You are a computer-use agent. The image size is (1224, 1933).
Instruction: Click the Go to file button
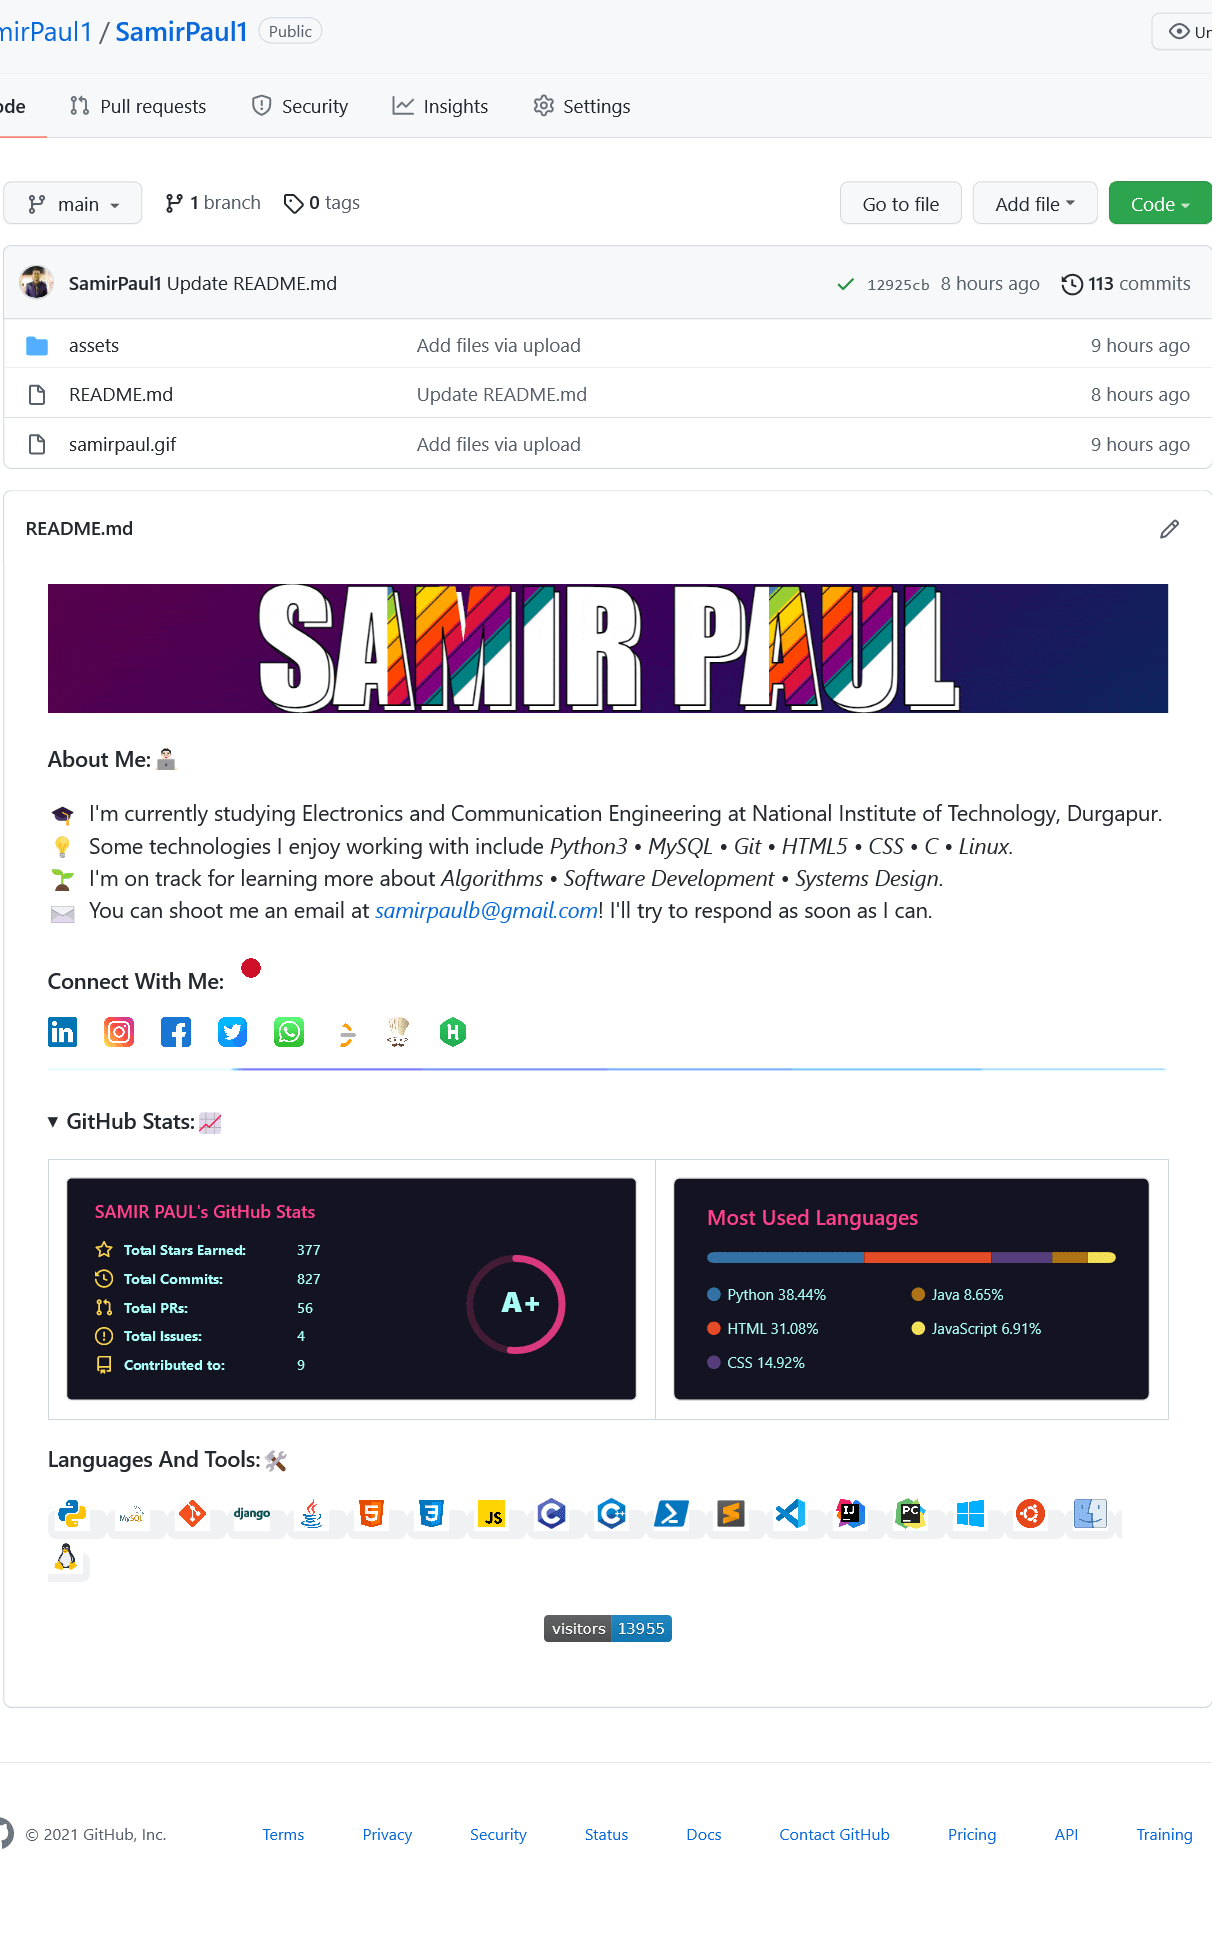pyautogui.click(x=901, y=204)
